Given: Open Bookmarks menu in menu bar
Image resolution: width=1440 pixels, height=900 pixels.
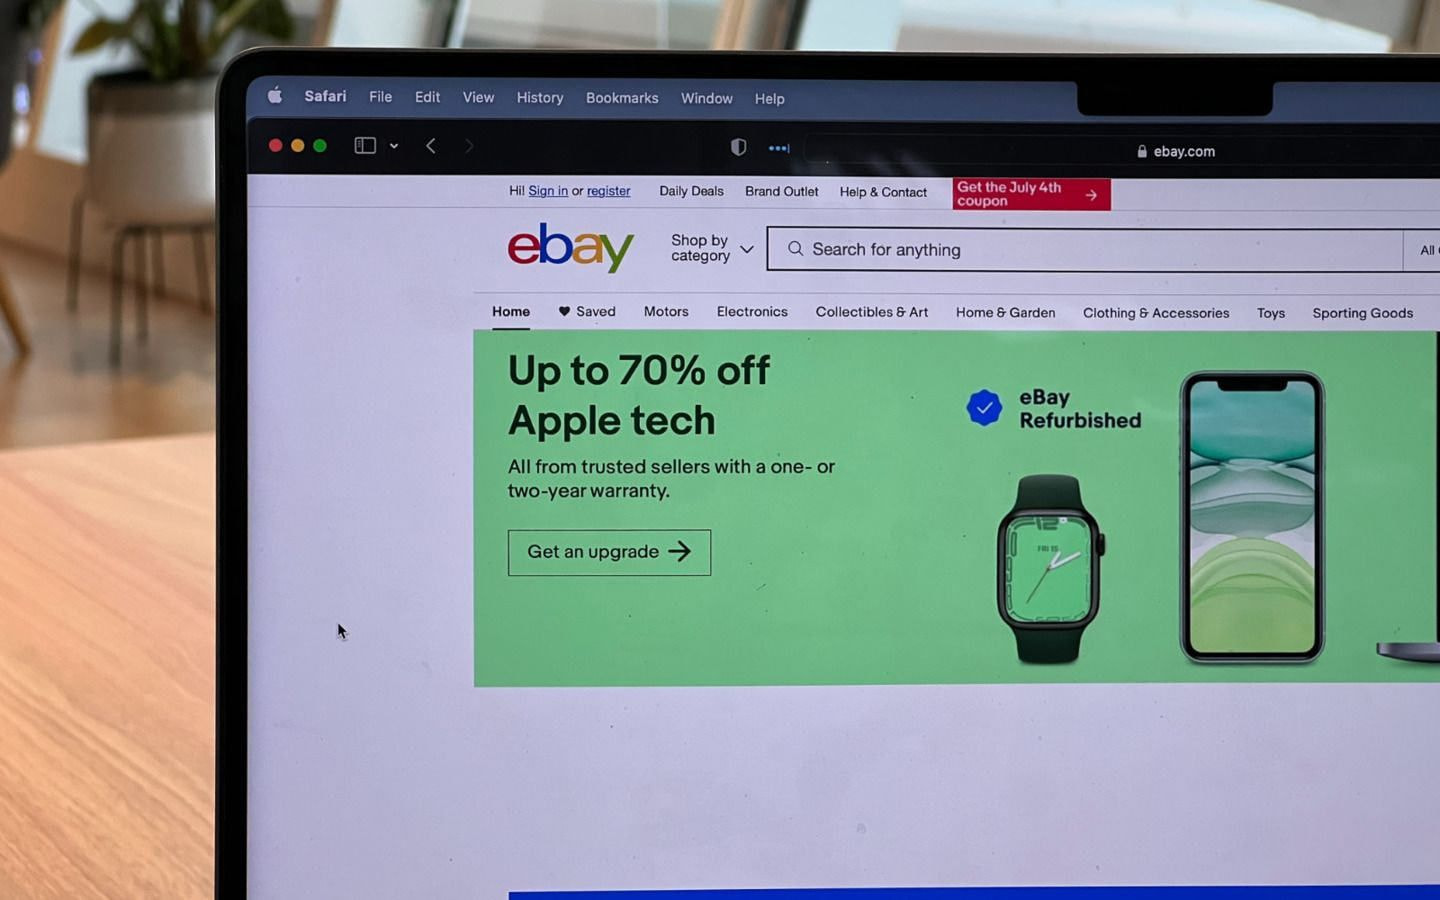Looking at the screenshot, I should (x=622, y=98).
